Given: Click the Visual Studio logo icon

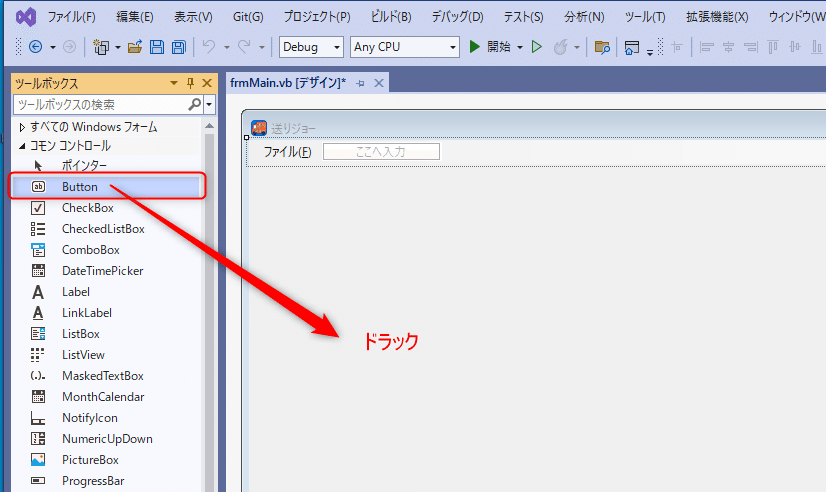Looking at the screenshot, I should coord(26,17).
